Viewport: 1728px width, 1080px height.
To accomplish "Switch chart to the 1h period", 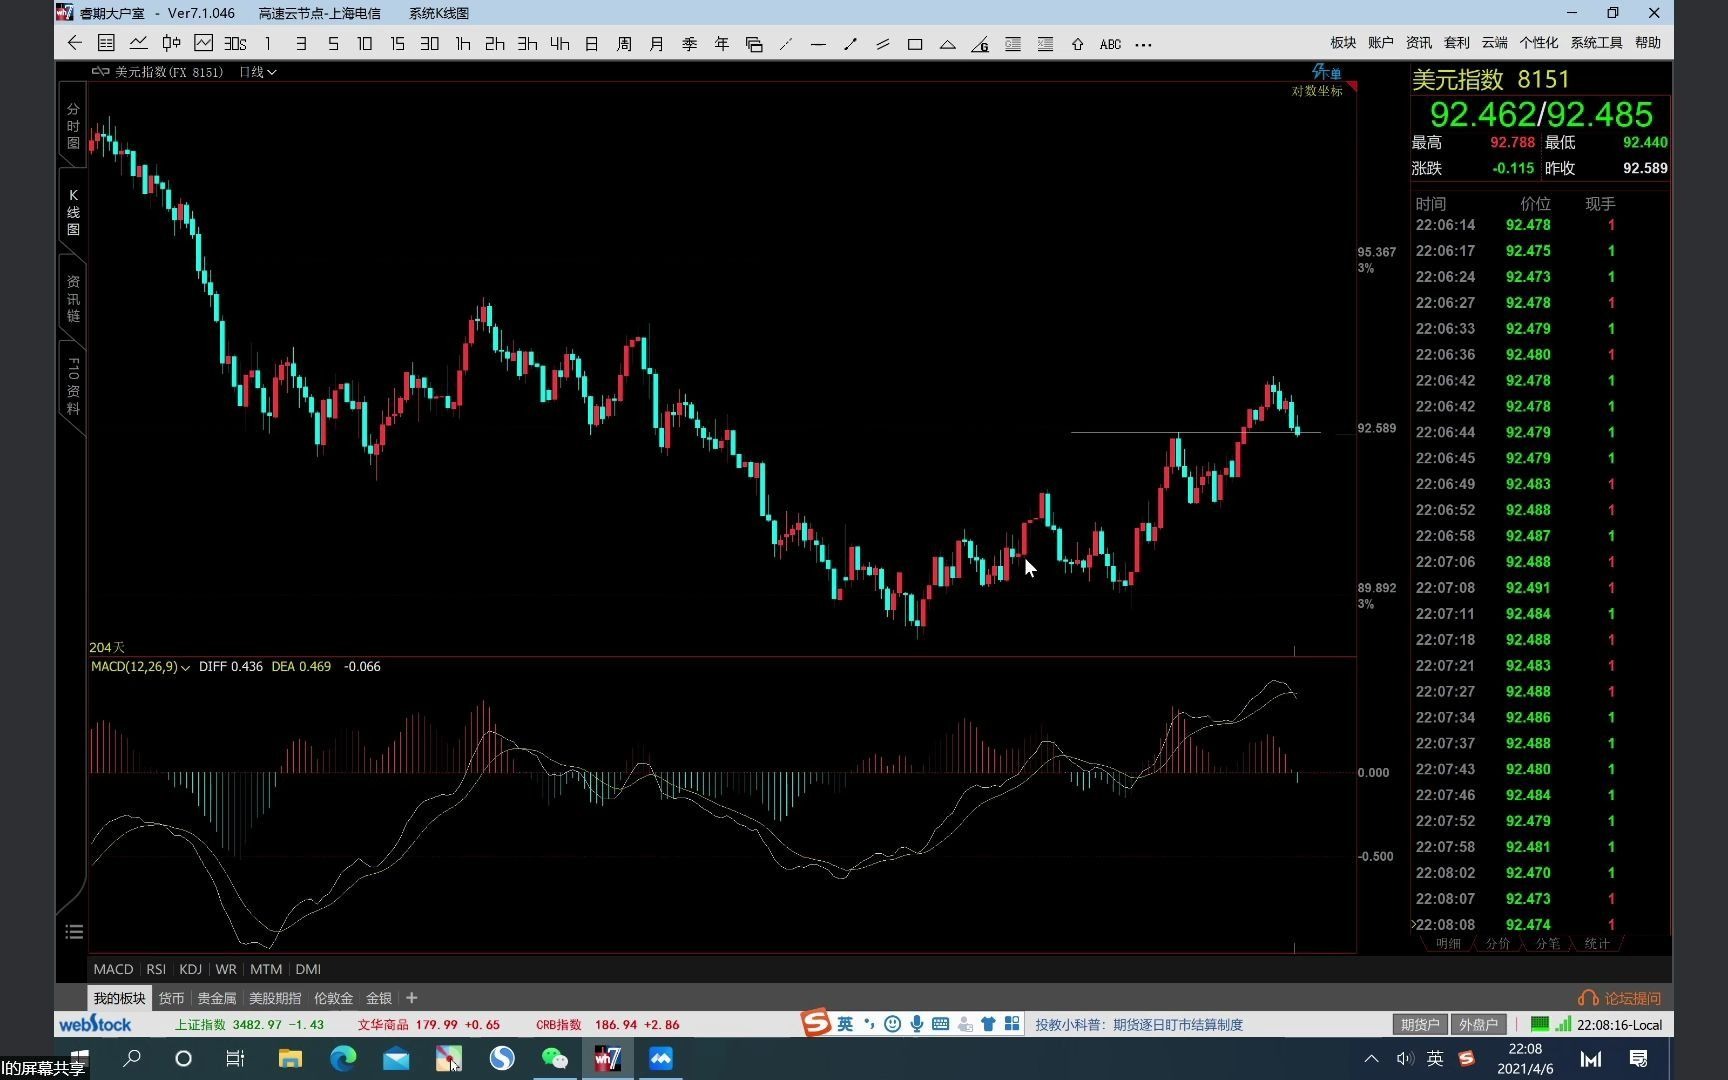I will pos(462,44).
